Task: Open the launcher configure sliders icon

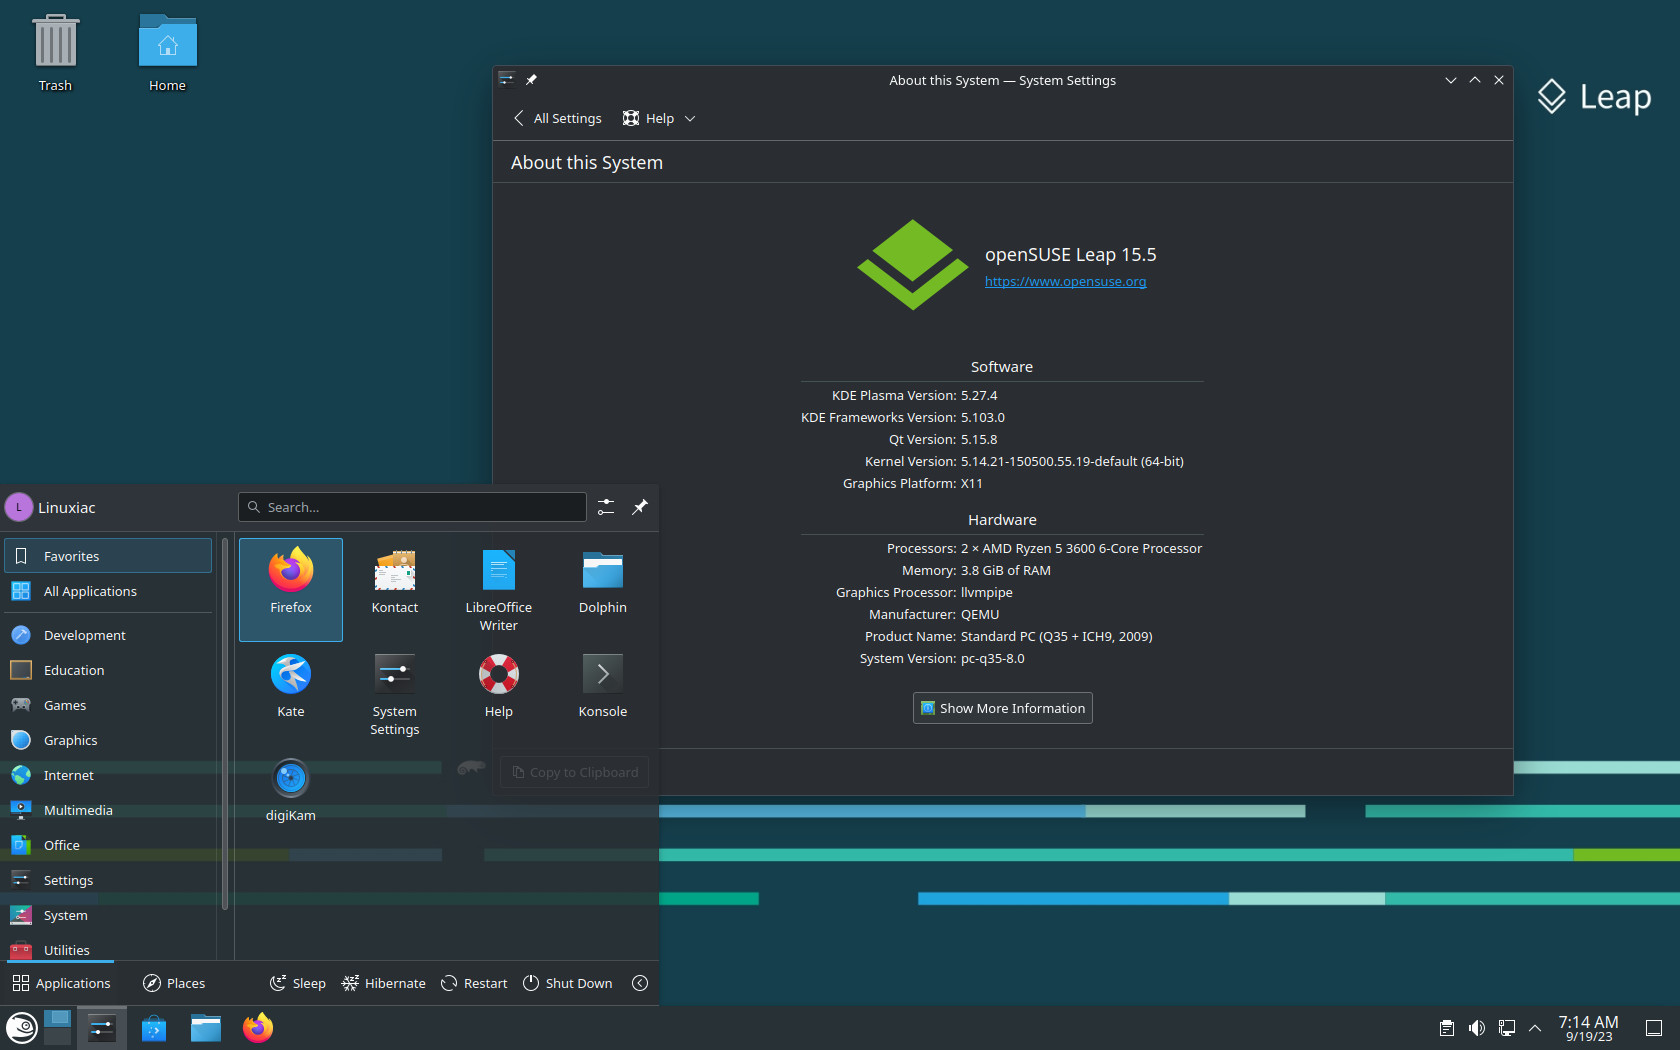Action: [606, 507]
